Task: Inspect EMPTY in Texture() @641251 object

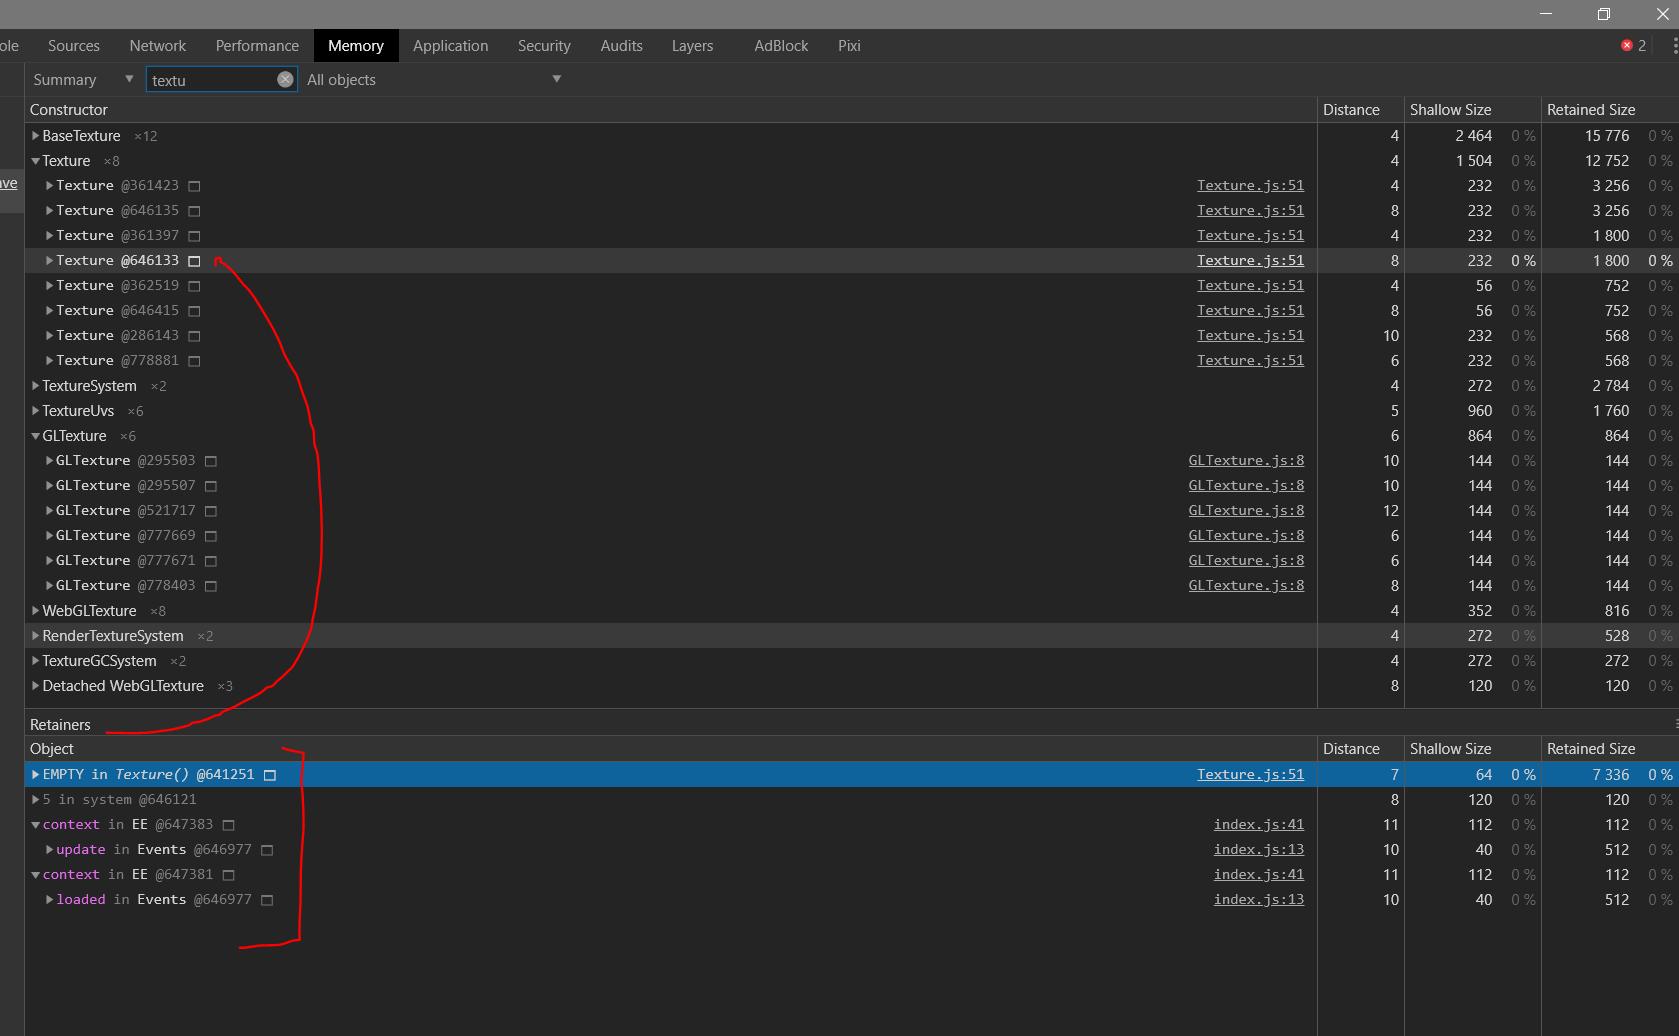Action: 269,774
